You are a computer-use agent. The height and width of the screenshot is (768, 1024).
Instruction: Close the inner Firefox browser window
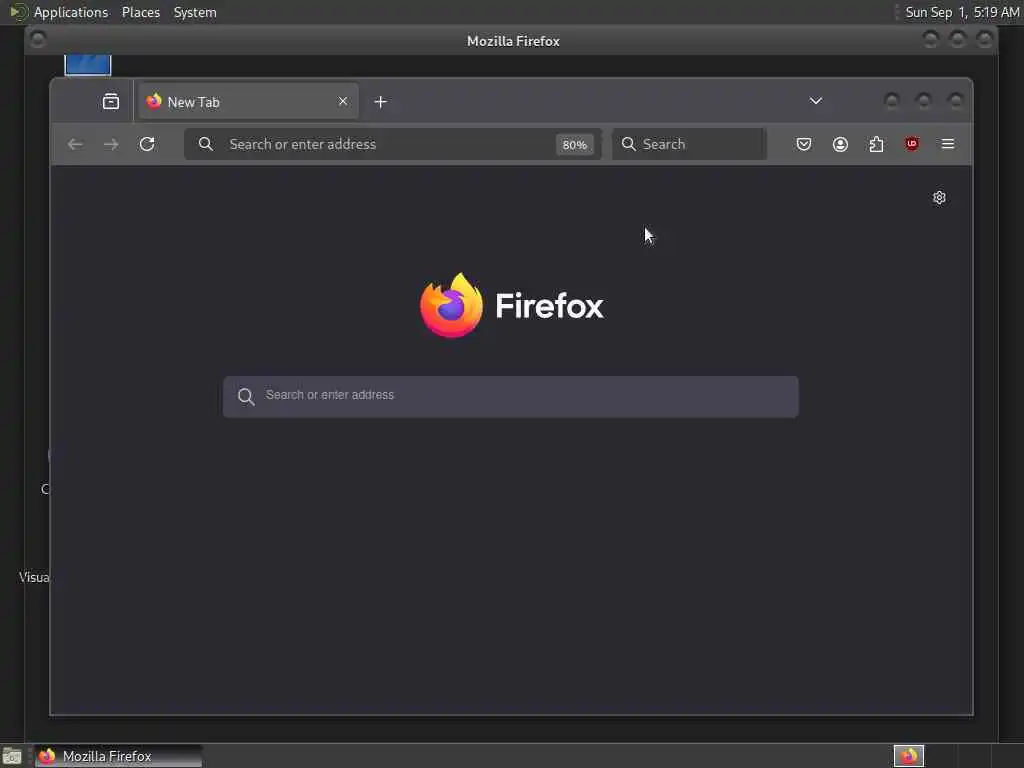(955, 101)
